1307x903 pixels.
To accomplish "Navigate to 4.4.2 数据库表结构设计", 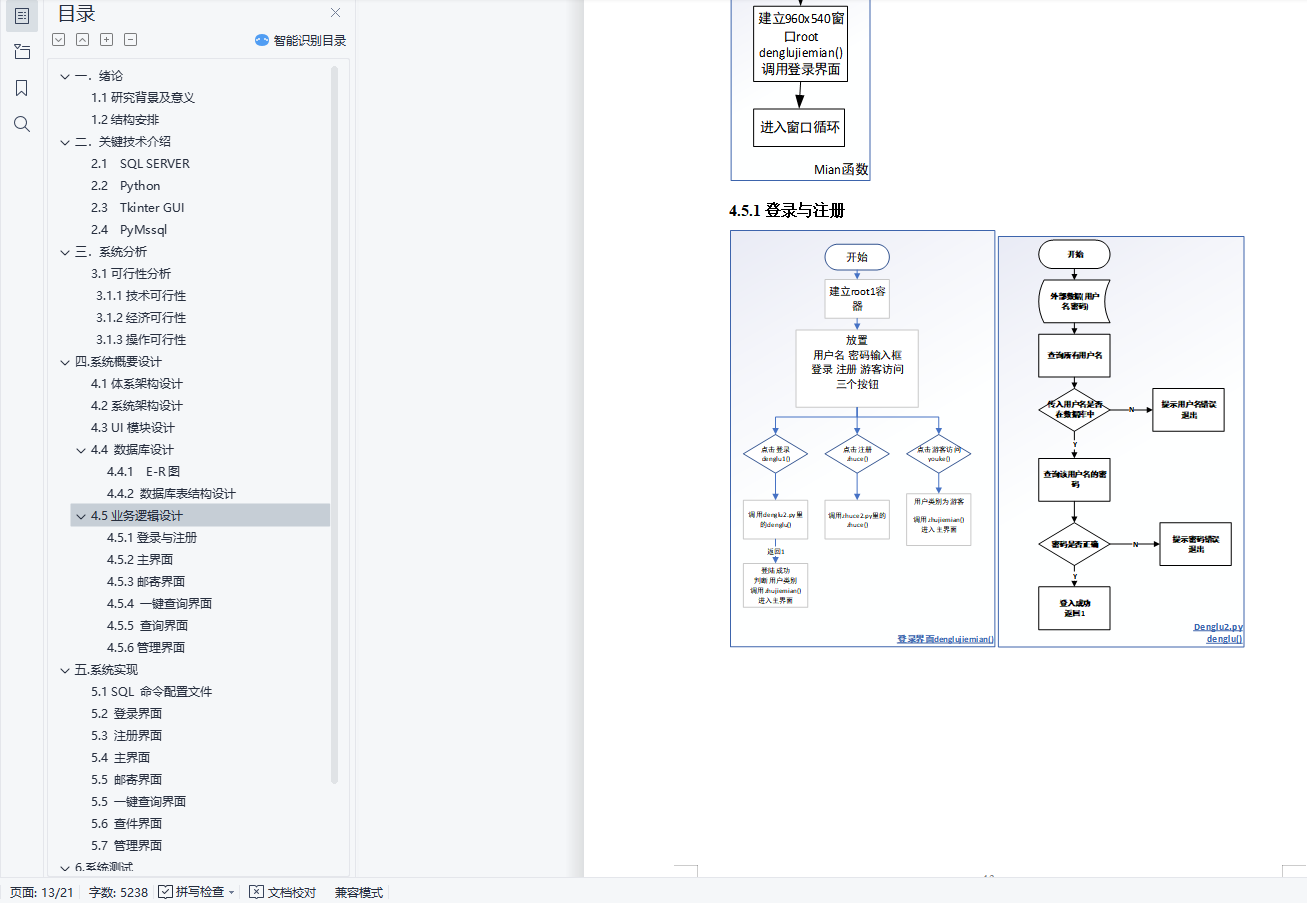I will click(172, 494).
